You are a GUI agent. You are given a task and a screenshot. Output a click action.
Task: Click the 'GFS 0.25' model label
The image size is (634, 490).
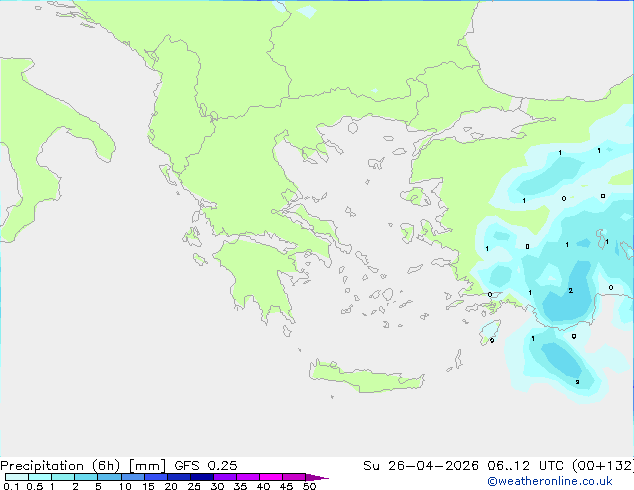(x=206, y=466)
